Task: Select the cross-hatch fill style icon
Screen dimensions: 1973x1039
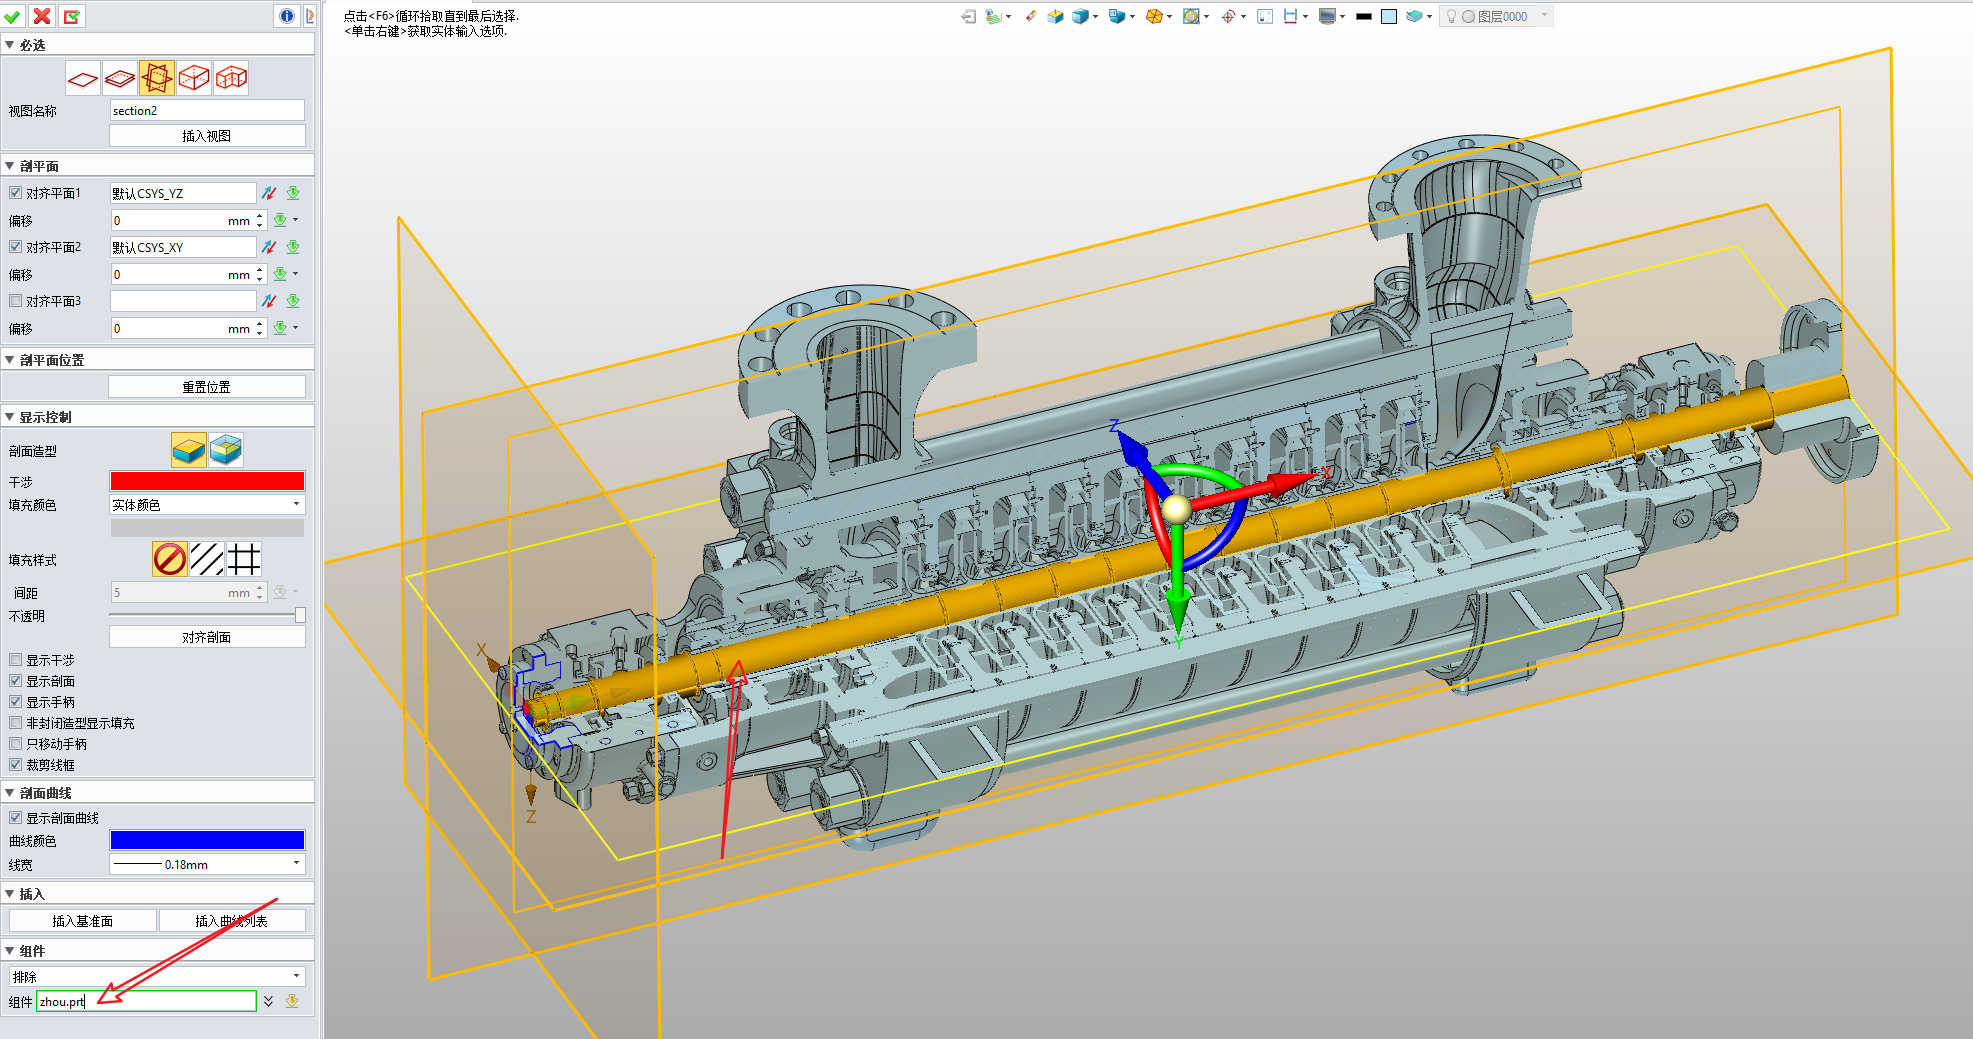Action: pos(244,559)
